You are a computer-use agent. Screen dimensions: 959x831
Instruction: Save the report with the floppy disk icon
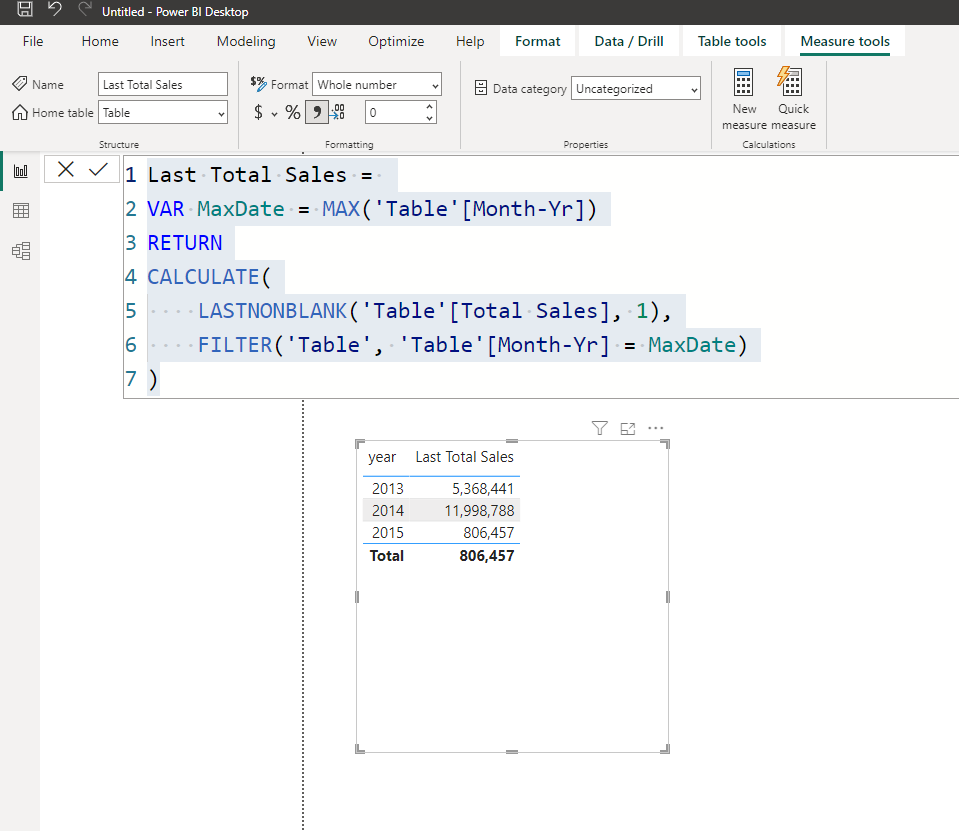[x=25, y=9]
